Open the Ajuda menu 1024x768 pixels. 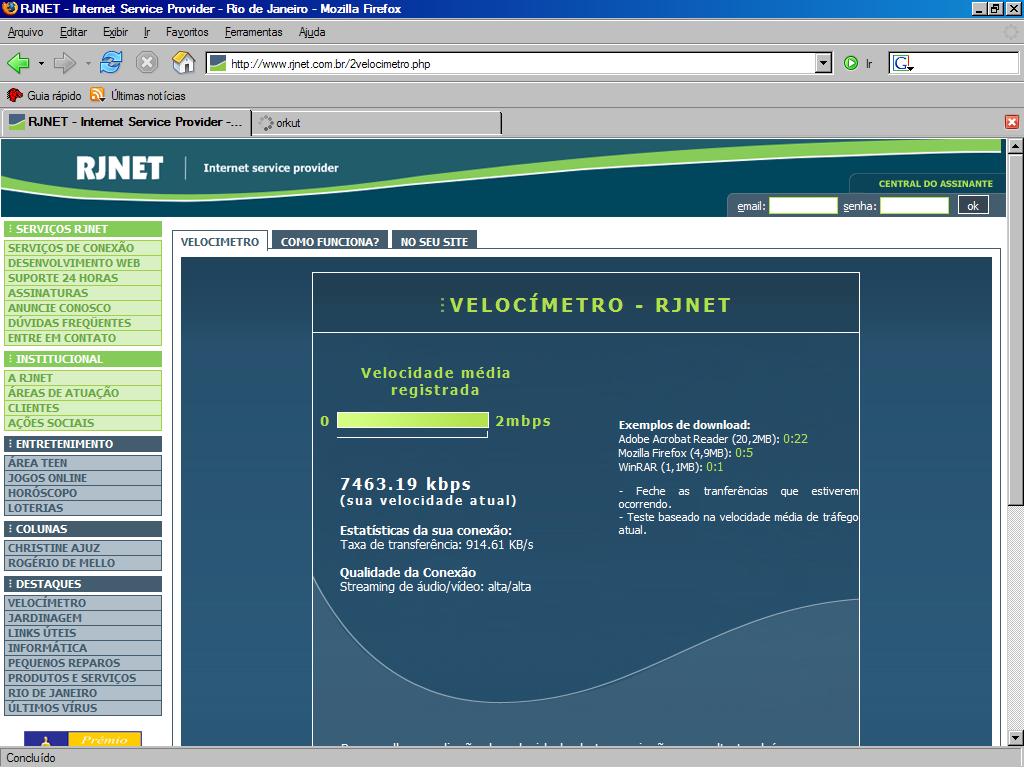312,32
